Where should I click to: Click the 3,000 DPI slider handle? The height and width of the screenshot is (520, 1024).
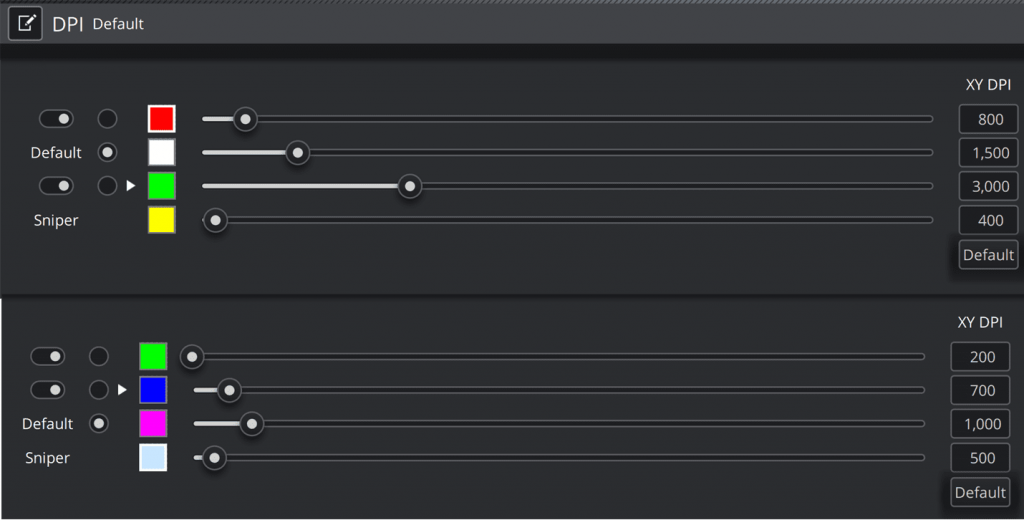pyautogui.click(x=409, y=186)
